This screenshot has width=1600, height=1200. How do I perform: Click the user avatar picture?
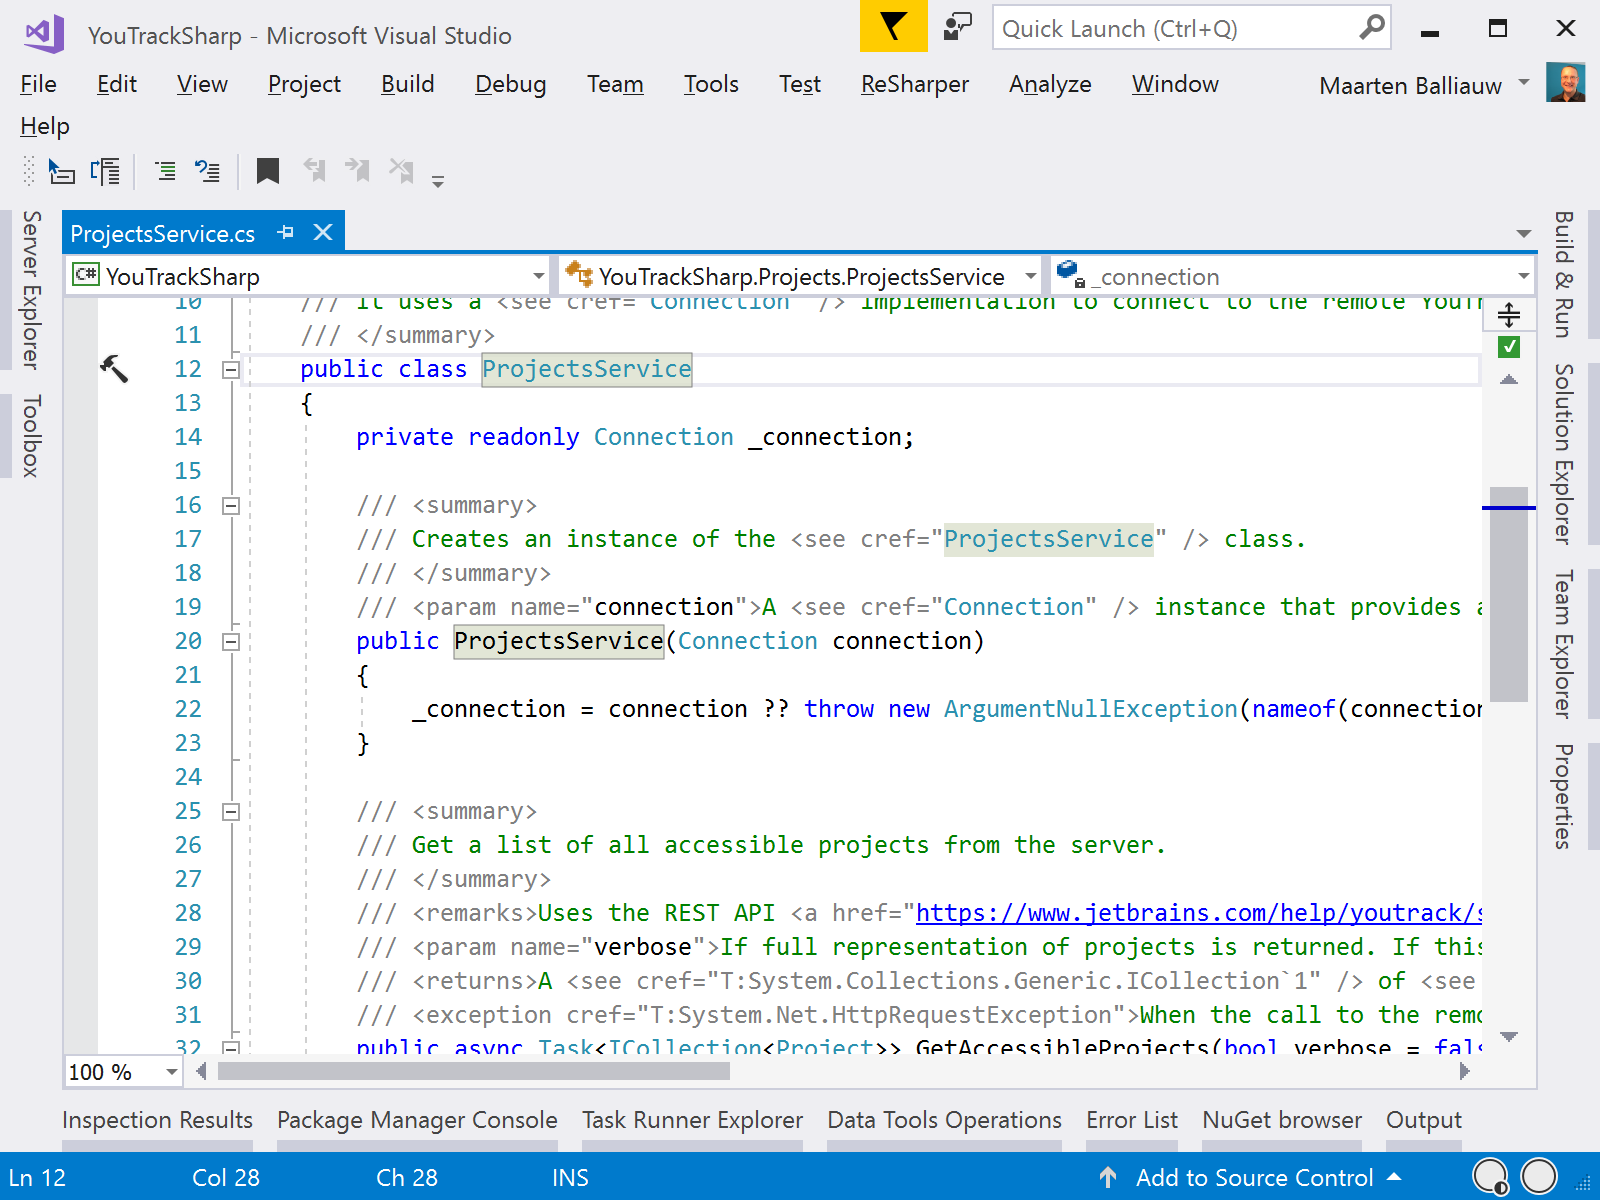pyautogui.click(x=1565, y=83)
